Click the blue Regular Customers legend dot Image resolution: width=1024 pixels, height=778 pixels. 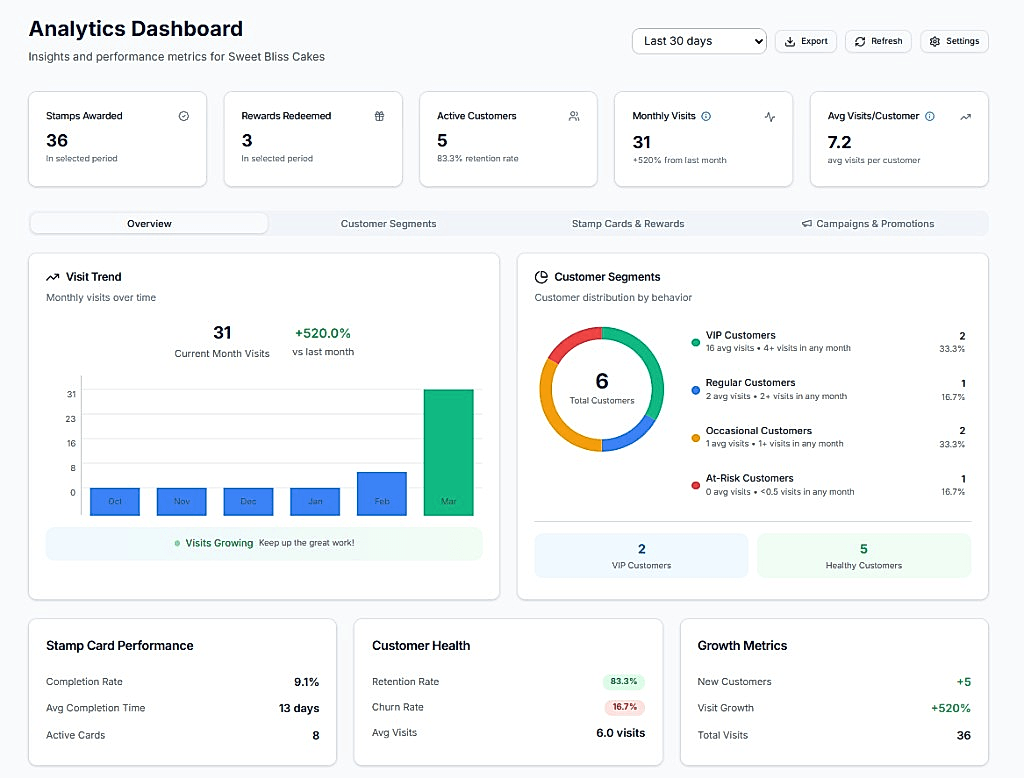(x=696, y=390)
